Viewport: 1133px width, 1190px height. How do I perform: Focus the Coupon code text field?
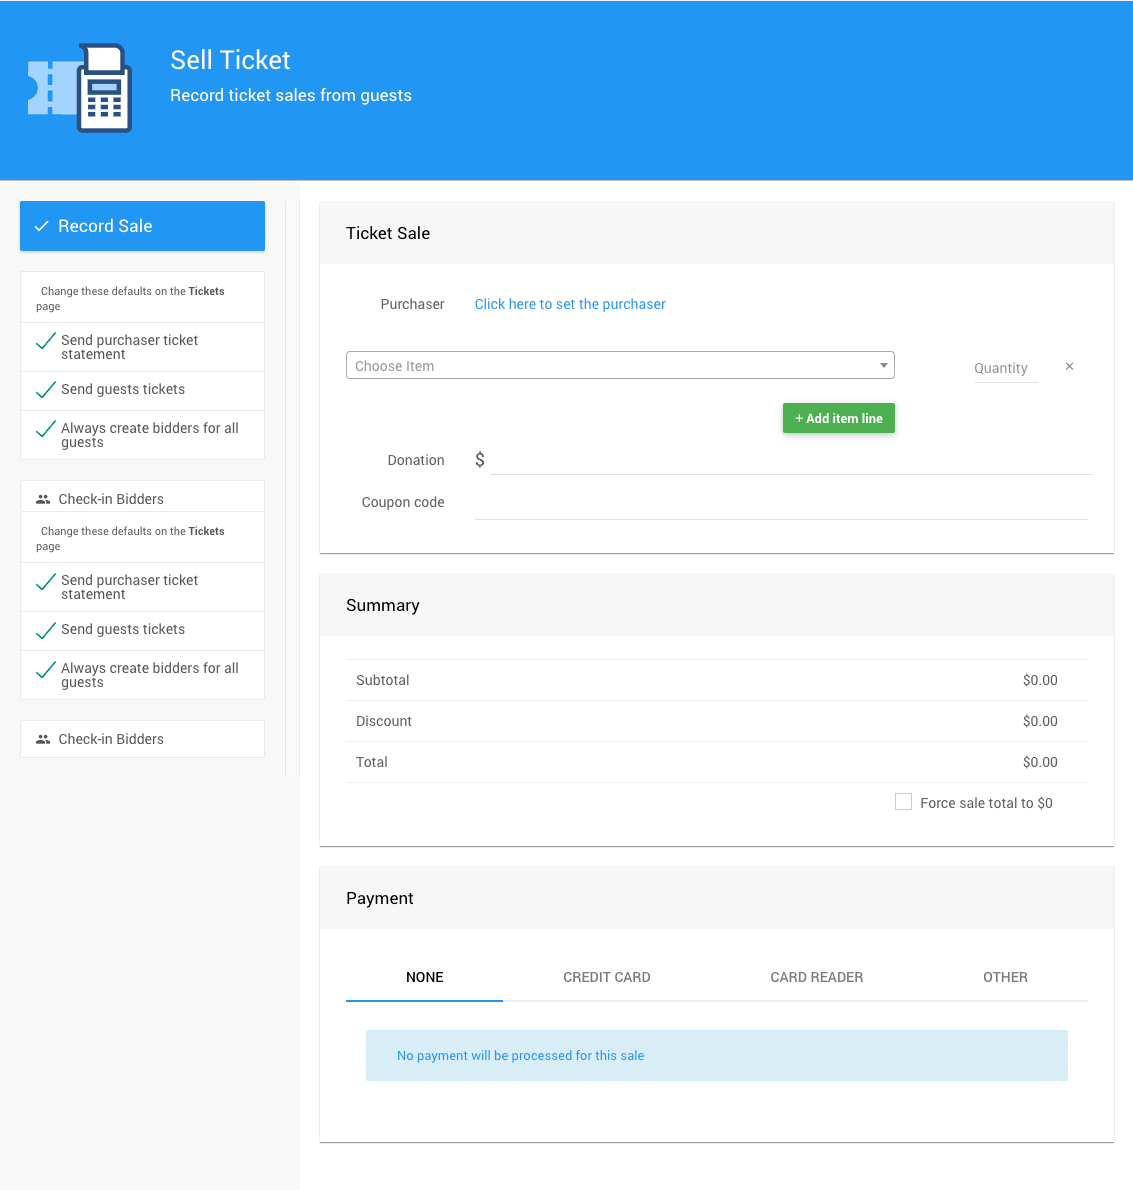[780, 504]
